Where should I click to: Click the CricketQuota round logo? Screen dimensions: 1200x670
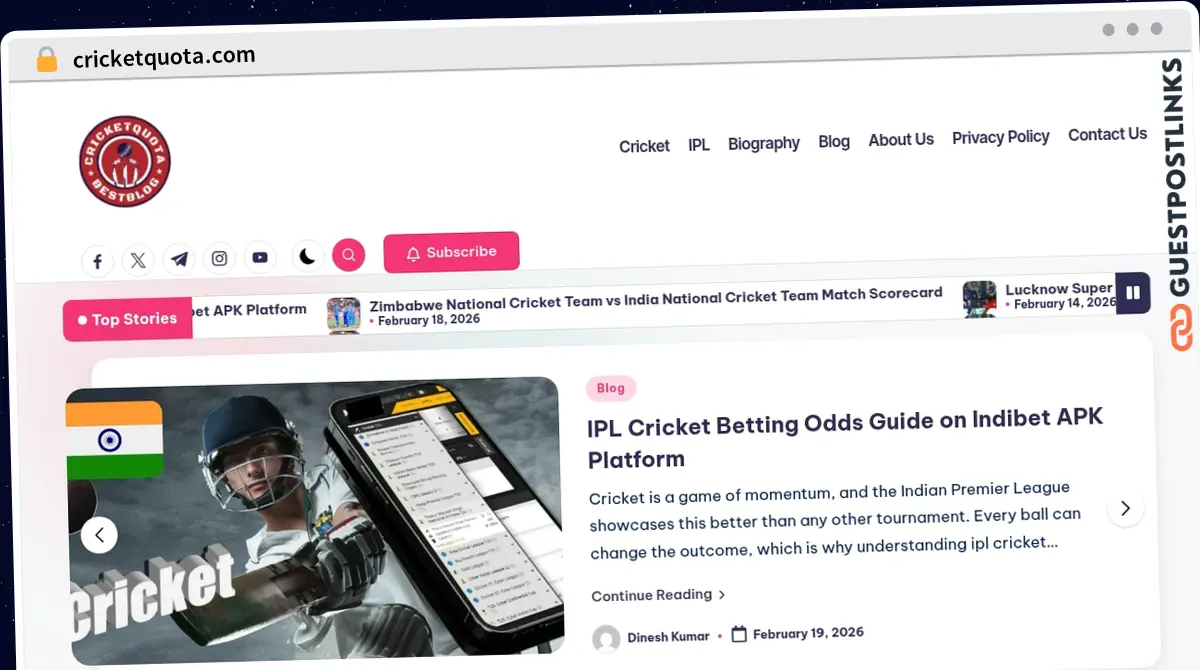point(125,162)
